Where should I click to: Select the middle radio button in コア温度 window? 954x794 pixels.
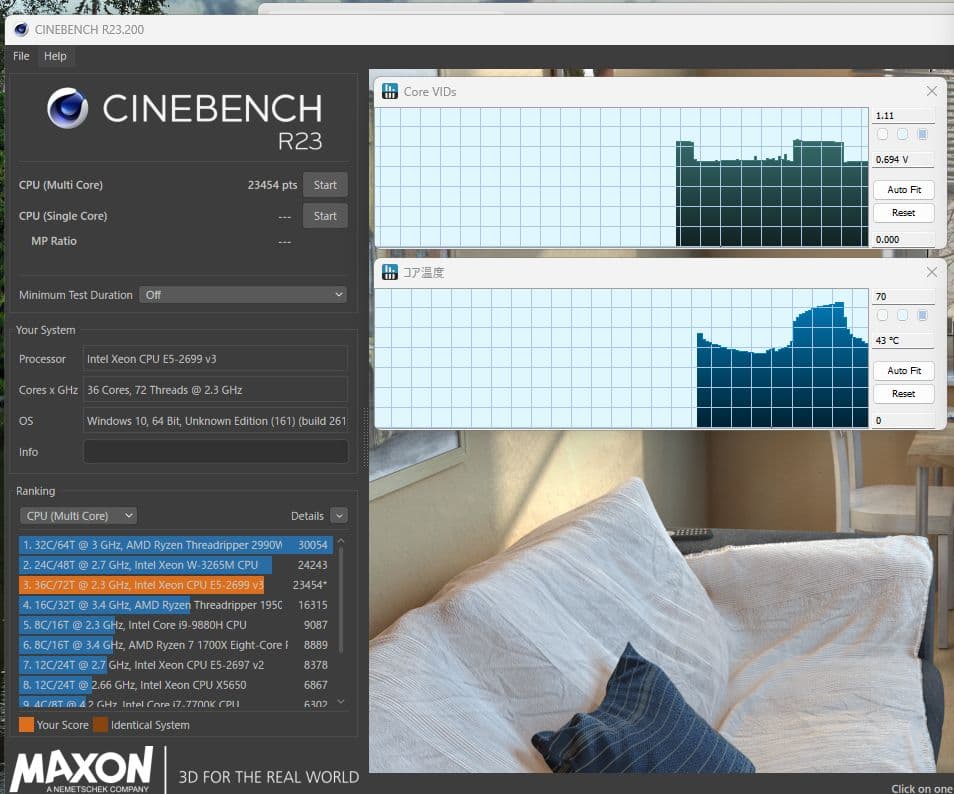(902, 315)
